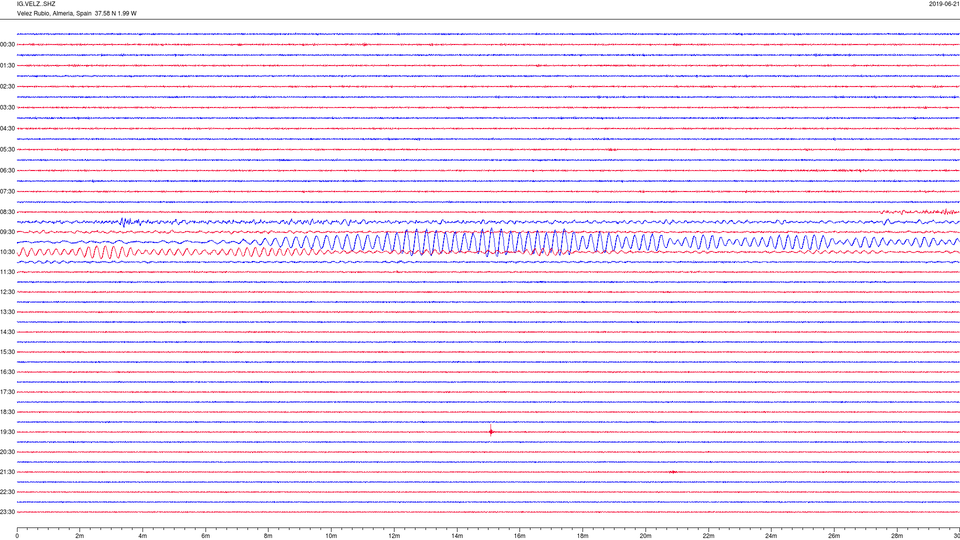The width and height of the screenshot is (960, 540).
Task: Click the 10m axis tick label
Action: (x=331, y=536)
